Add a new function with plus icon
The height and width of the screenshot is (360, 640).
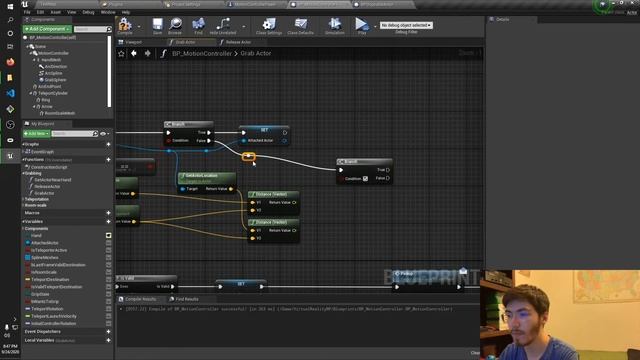[109, 160]
